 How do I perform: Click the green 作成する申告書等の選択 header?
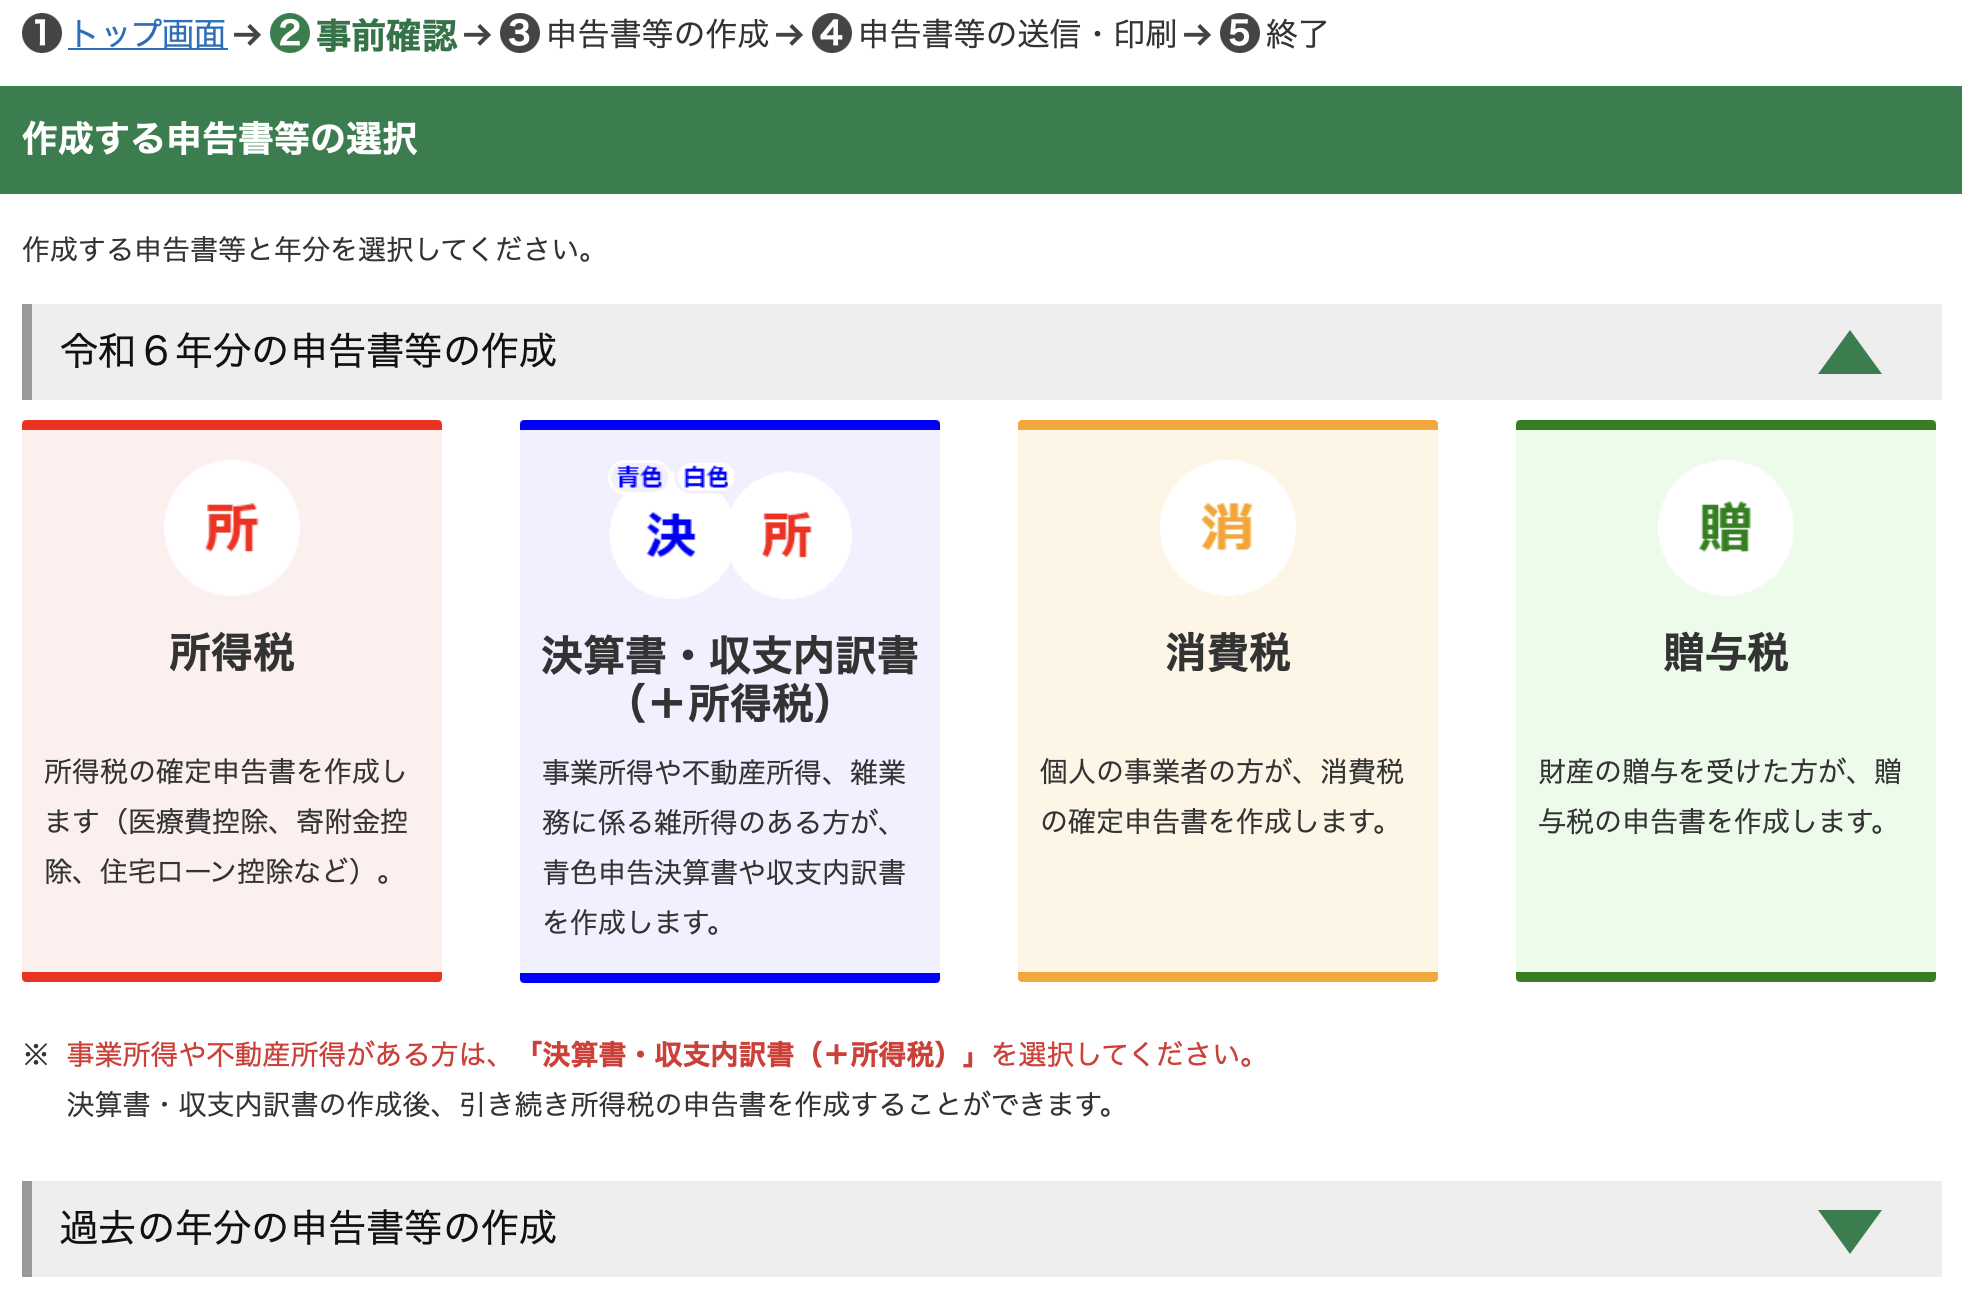pyautogui.click(x=981, y=140)
